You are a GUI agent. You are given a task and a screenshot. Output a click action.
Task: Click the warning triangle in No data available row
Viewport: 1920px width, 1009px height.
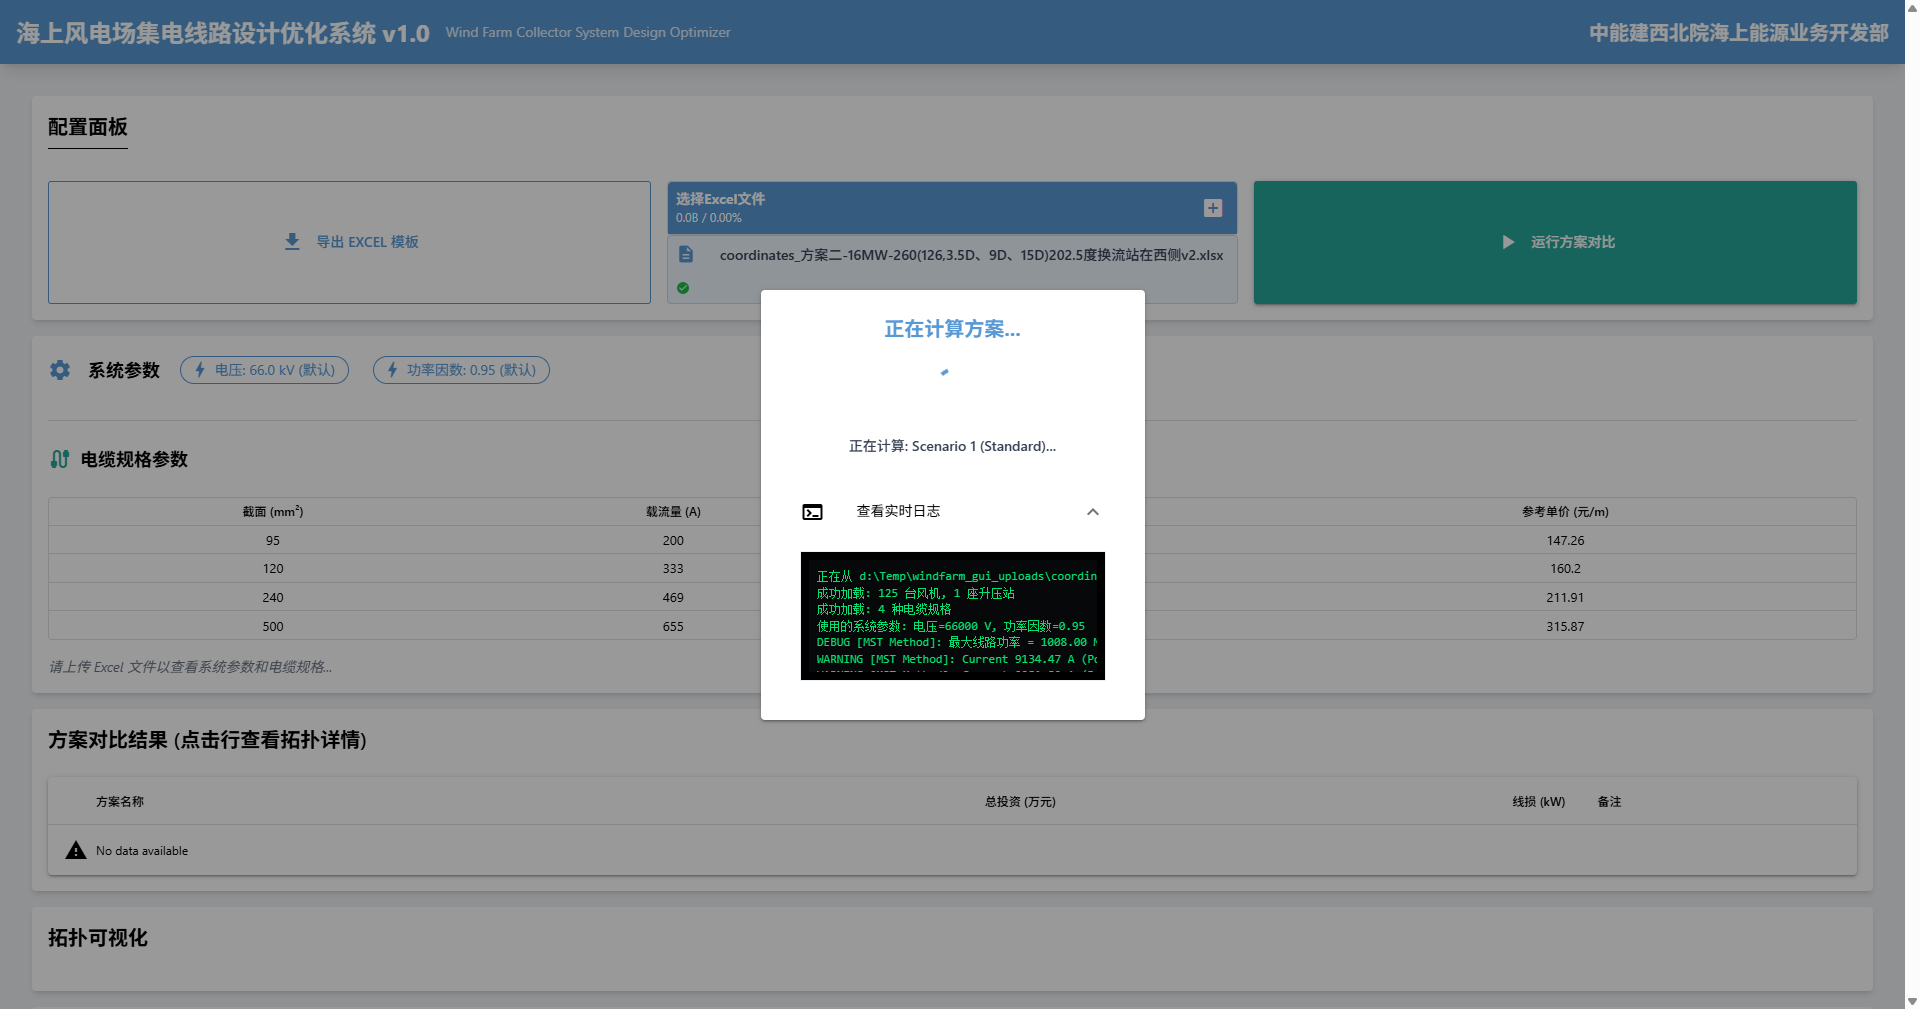click(x=75, y=850)
